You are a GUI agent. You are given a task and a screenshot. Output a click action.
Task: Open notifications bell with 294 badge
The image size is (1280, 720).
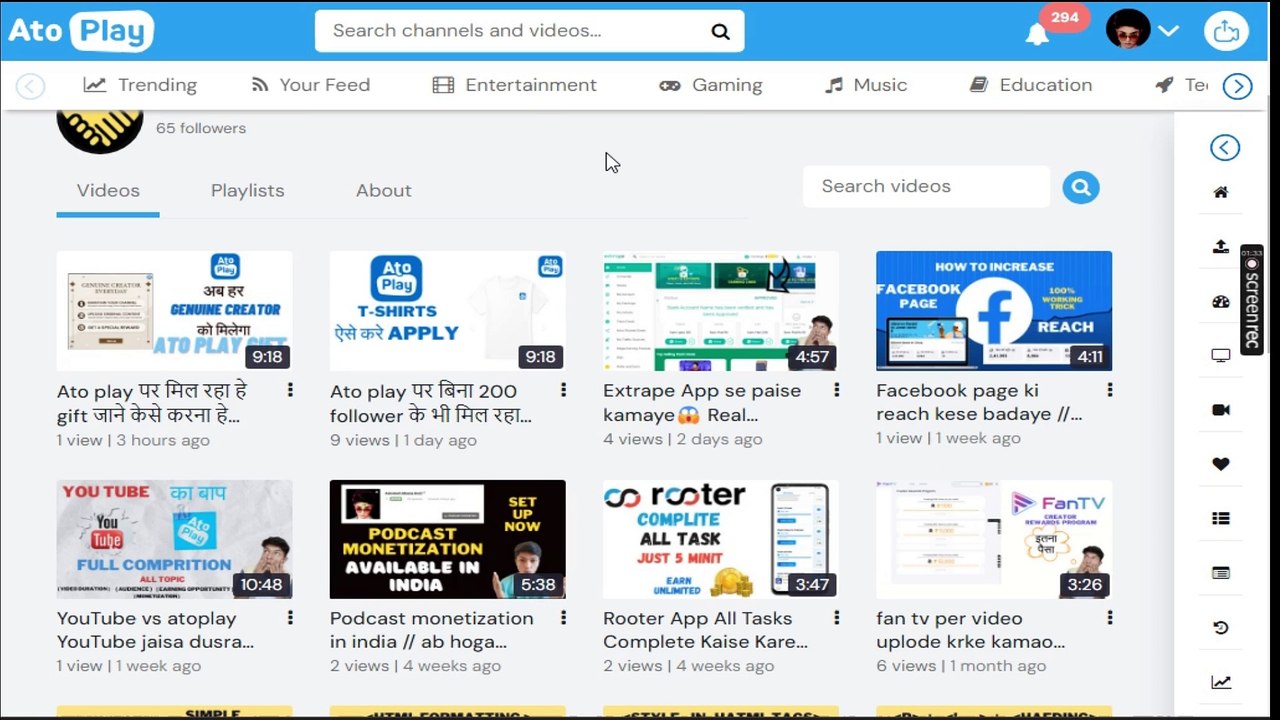1037,34
